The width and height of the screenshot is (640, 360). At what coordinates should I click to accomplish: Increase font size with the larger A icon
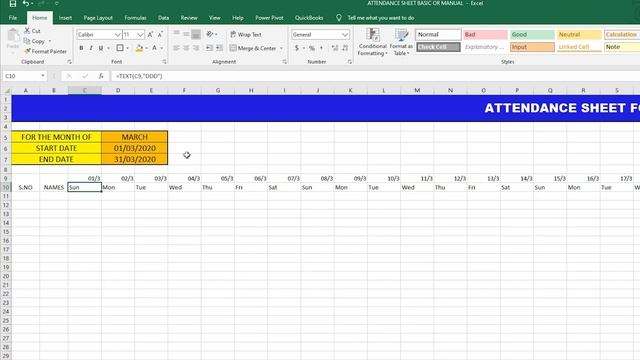(x=150, y=35)
